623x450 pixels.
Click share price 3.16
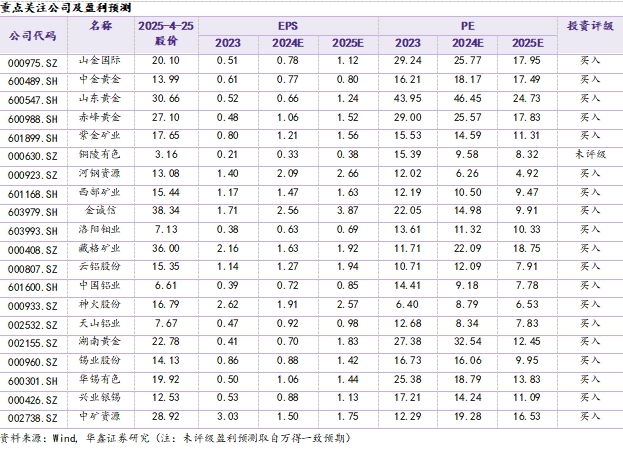[166, 154]
